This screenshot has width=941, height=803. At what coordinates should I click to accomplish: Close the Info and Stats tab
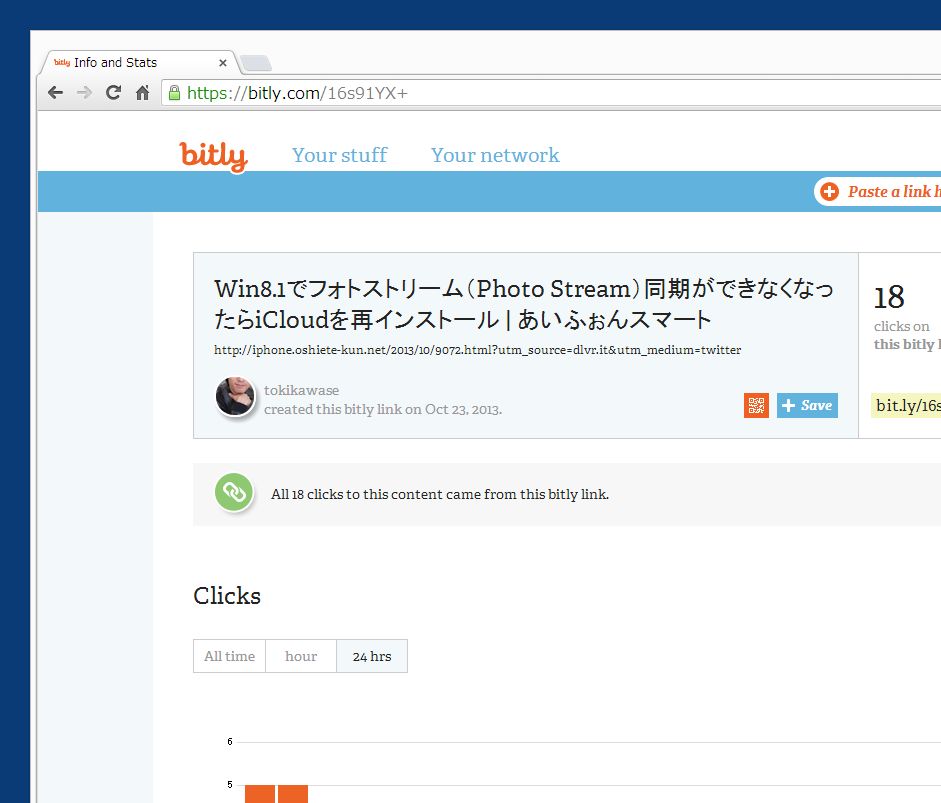[x=223, y=62]
